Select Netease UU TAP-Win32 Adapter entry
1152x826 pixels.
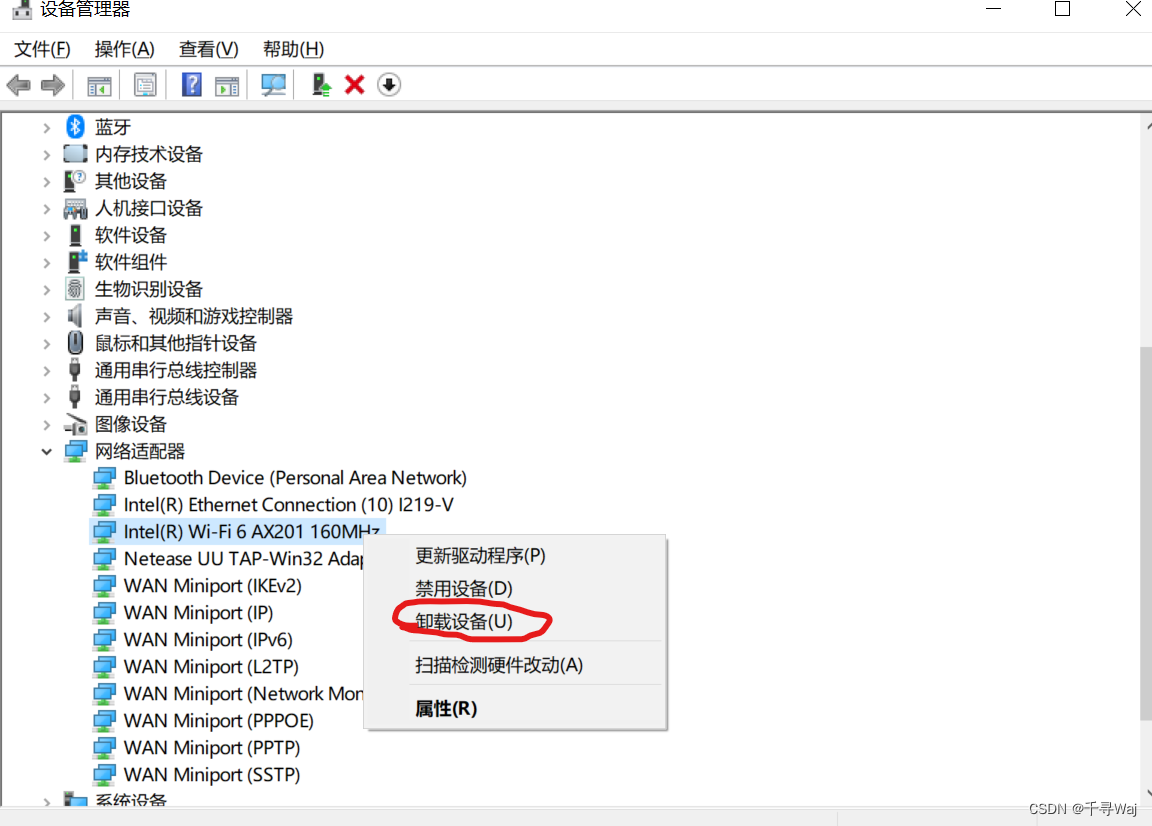[x=243, y=559]
